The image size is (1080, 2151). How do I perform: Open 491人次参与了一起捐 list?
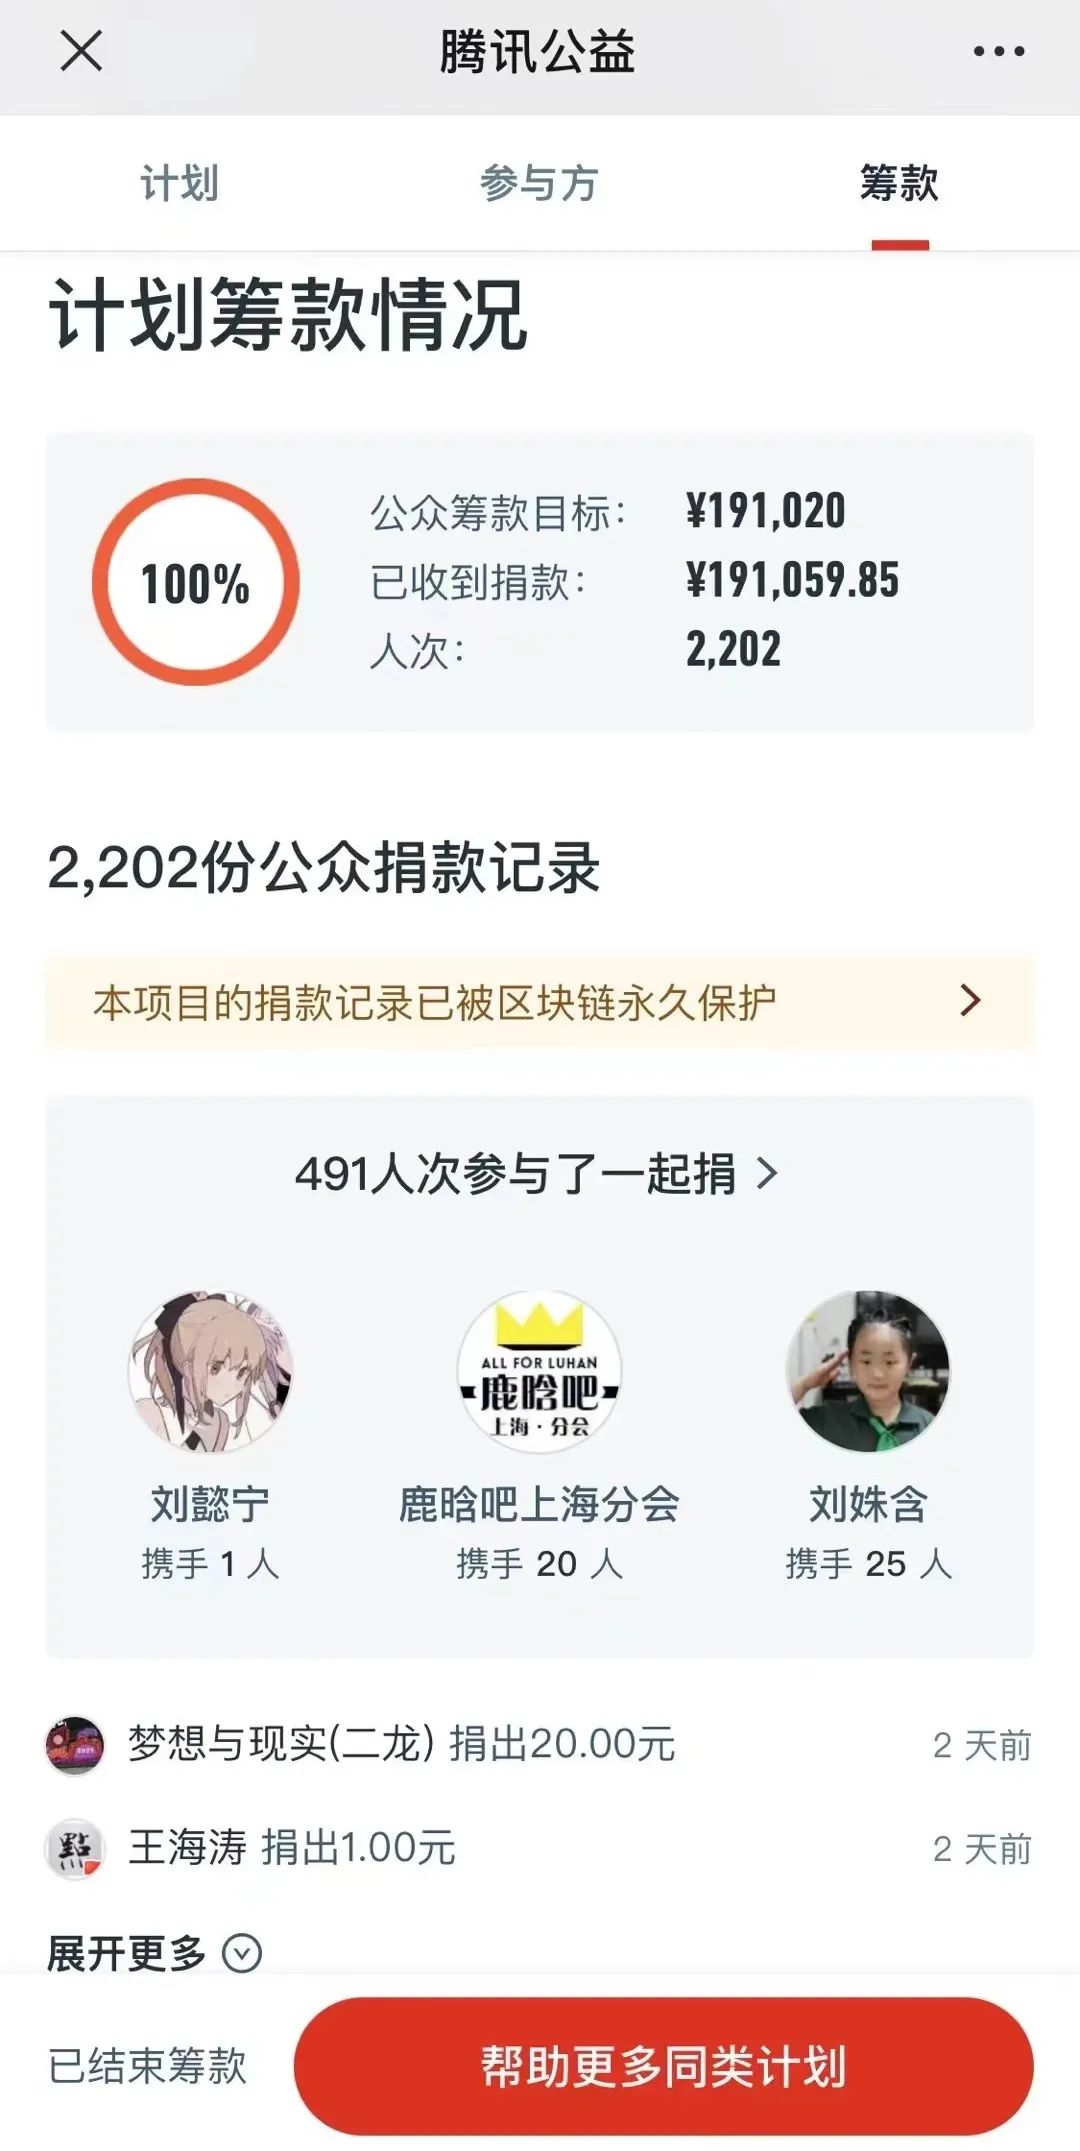pyautogui.click(x=515, y=1173)
